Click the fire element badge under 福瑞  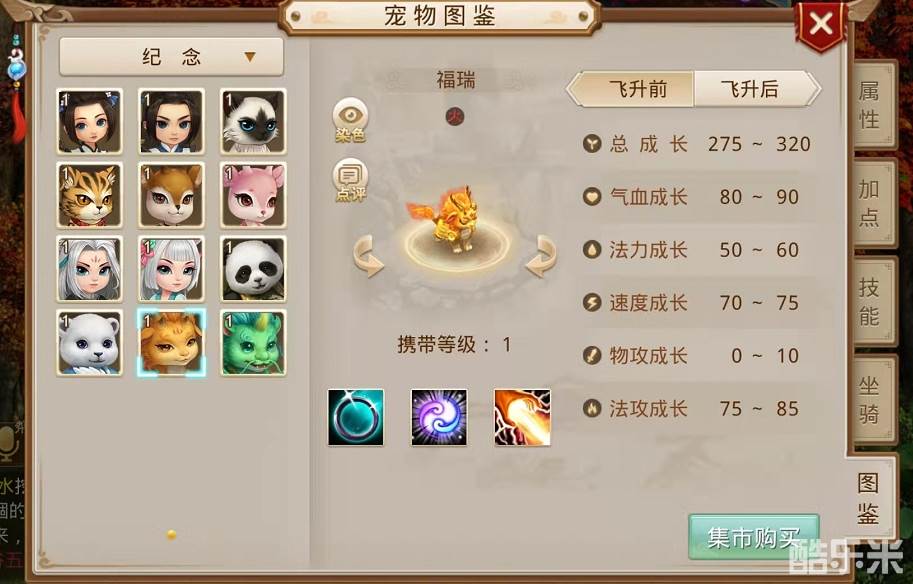455,116
